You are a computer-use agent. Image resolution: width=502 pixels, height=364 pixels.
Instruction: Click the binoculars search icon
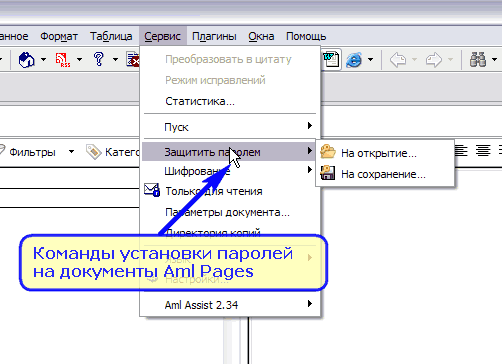tap(478, 60)
